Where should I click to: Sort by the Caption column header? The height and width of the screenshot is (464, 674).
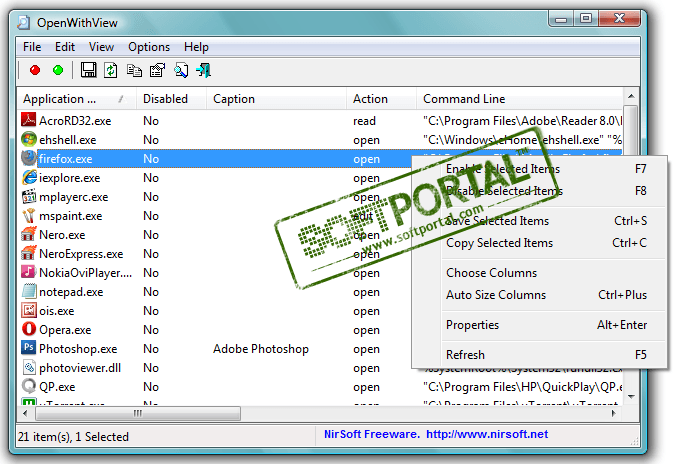[x=276, y=99]
